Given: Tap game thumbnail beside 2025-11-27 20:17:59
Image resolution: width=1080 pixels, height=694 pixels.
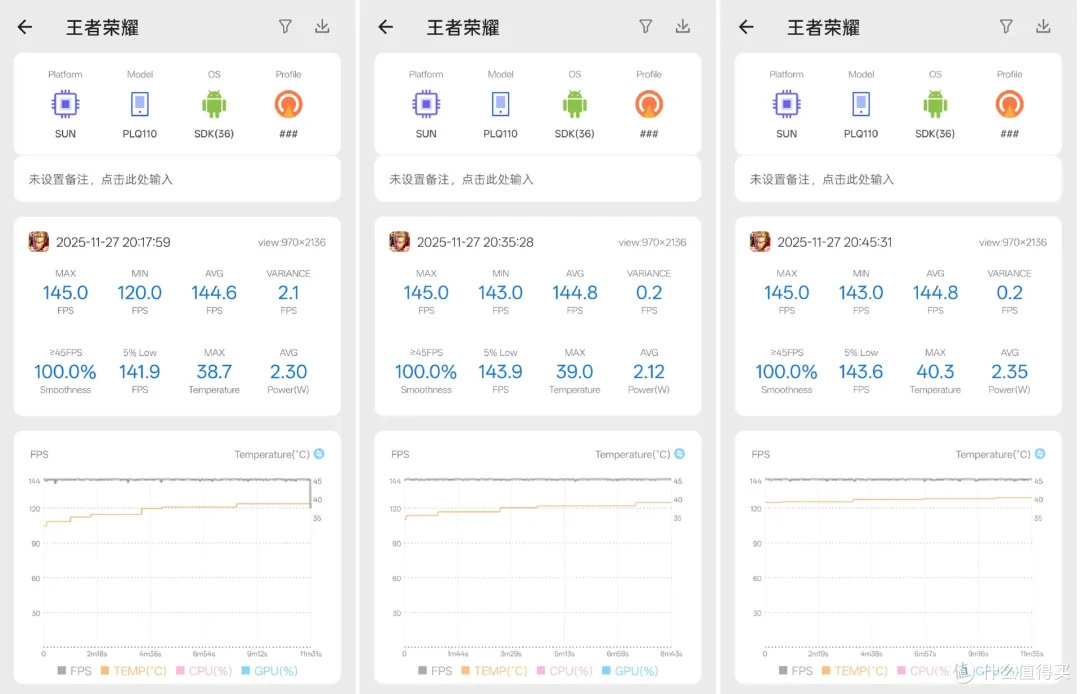Looking at the screenshot, I should coord(39,242).
